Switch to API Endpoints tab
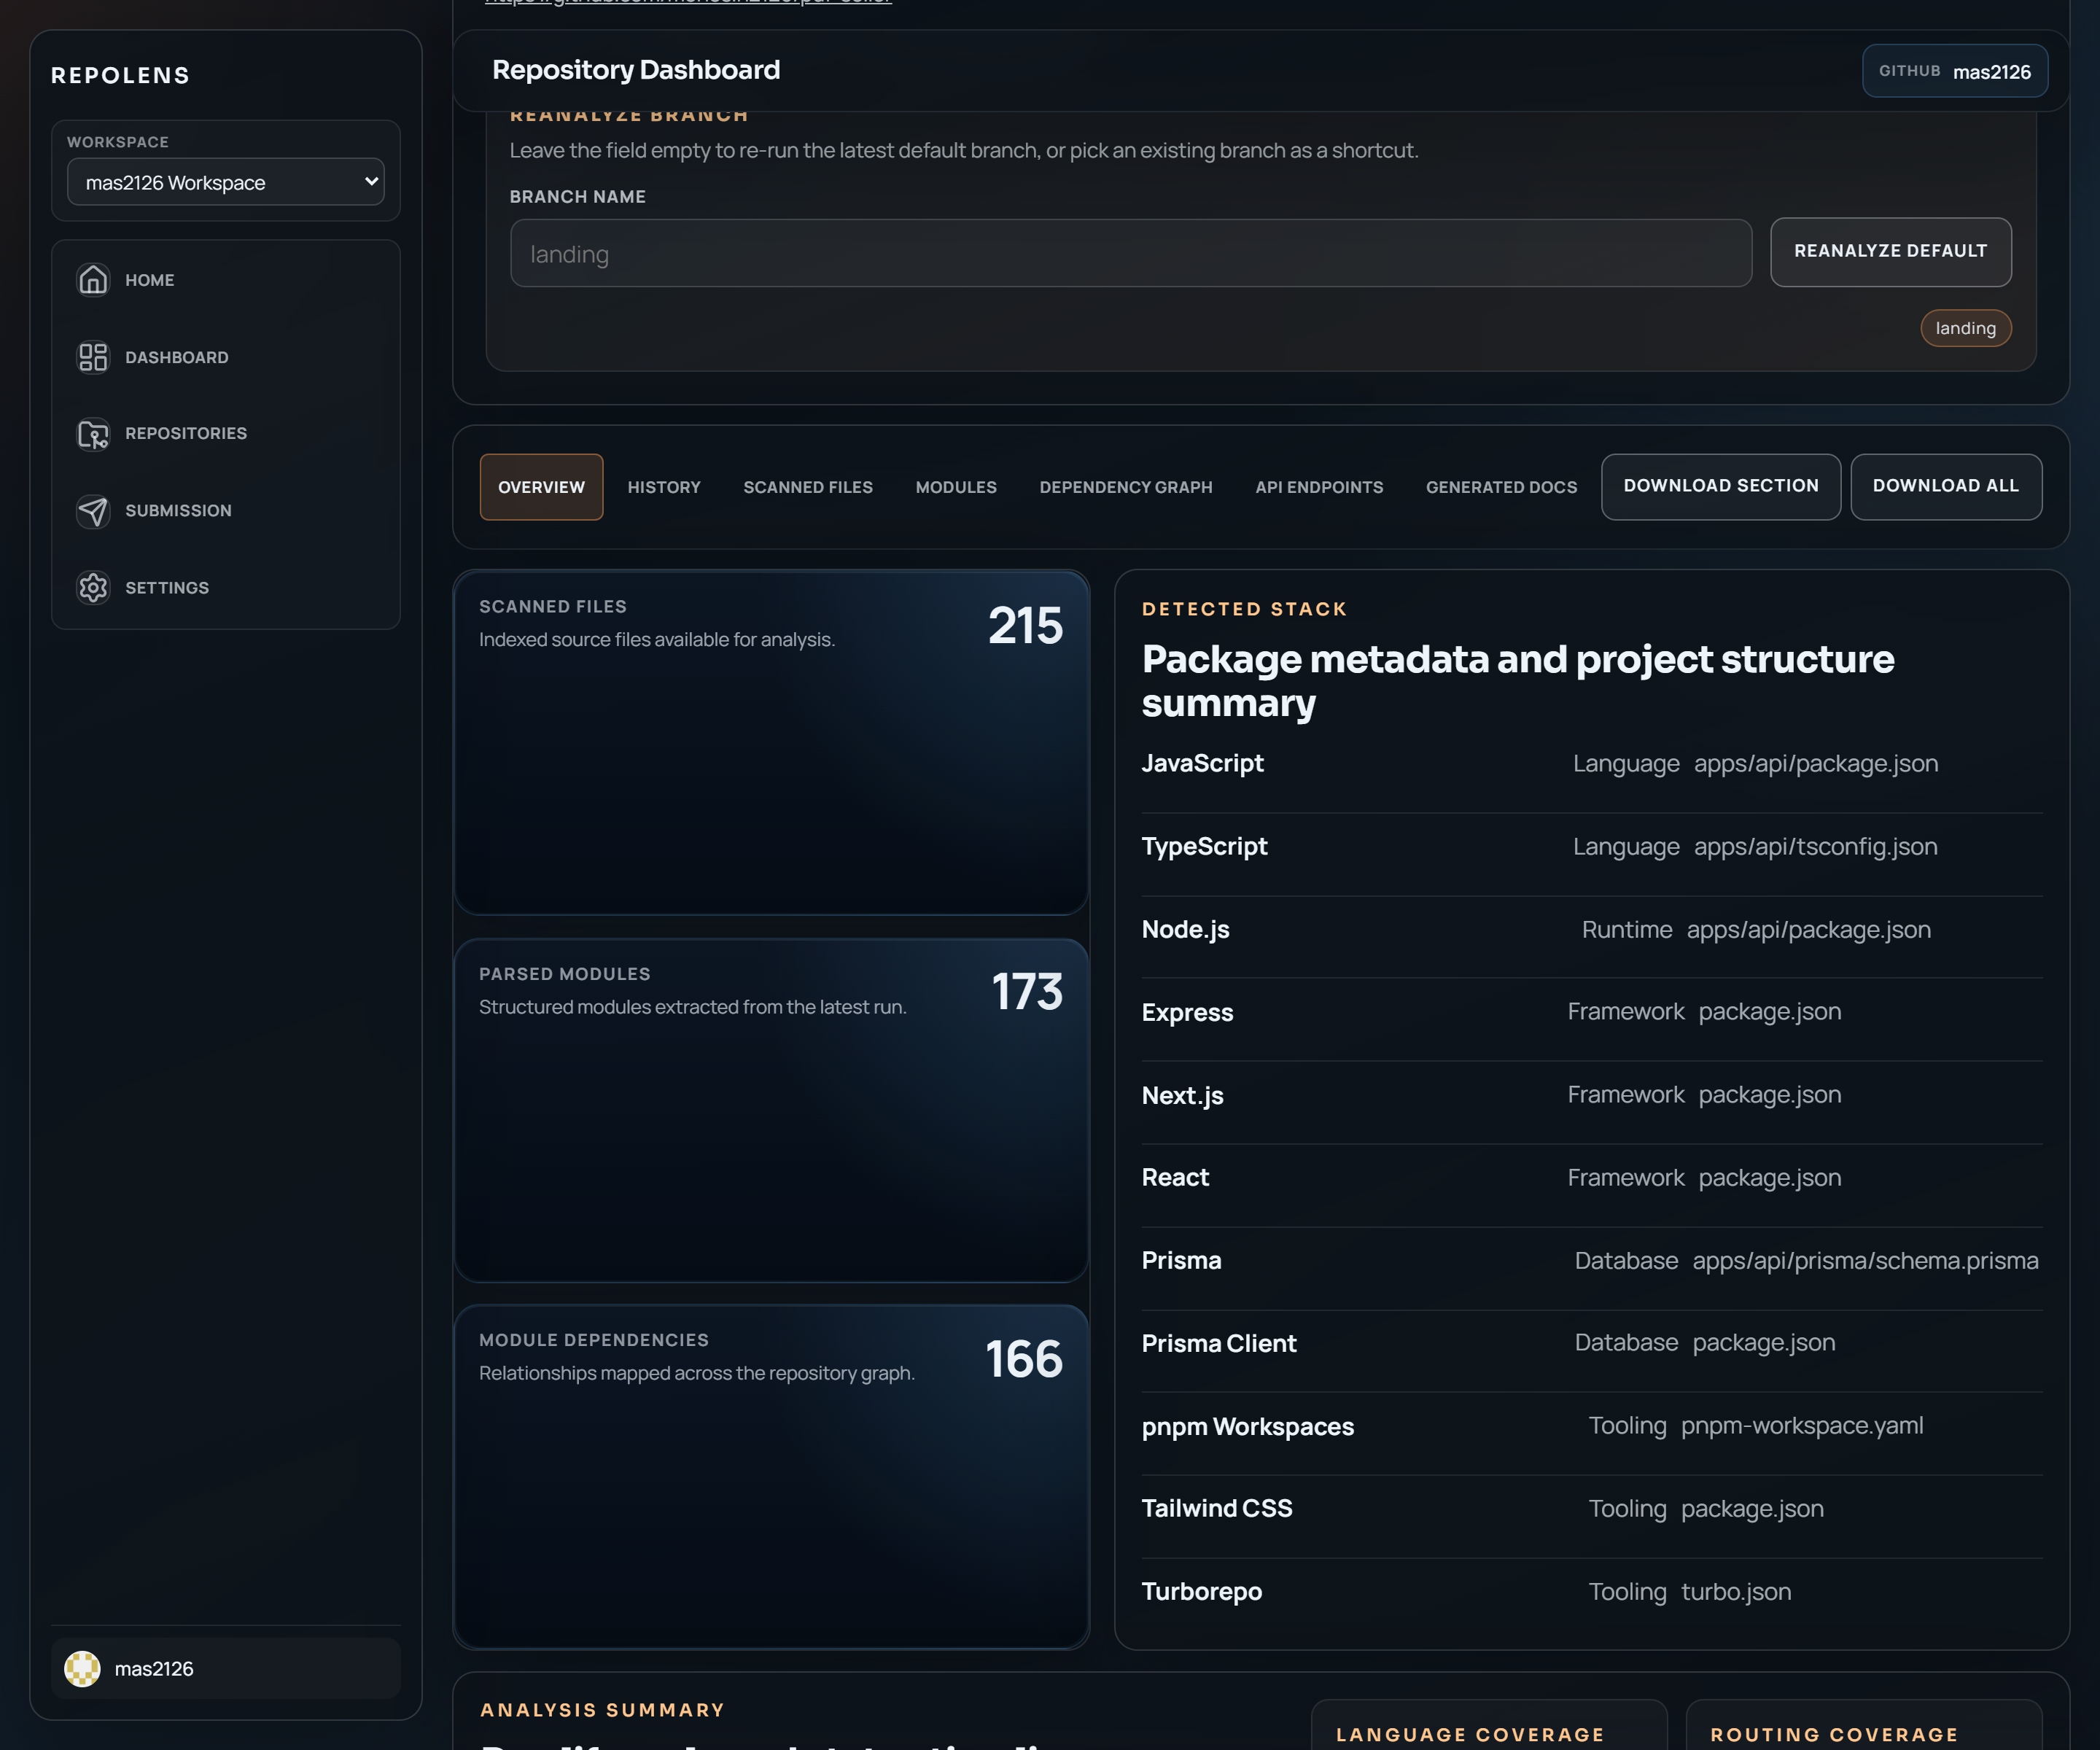 pos(1319,487)
